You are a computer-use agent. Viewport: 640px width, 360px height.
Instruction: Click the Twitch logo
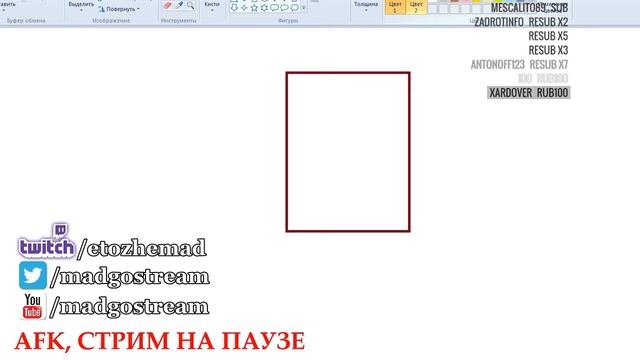point(47,242)
